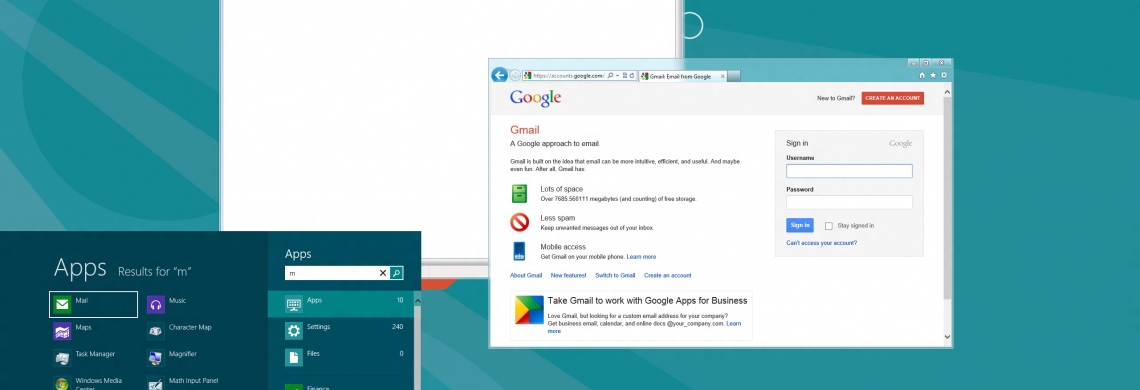Screen dimensions: 1140x390
Task: Launch the Music app from results
Action: (x=167, y=304)
